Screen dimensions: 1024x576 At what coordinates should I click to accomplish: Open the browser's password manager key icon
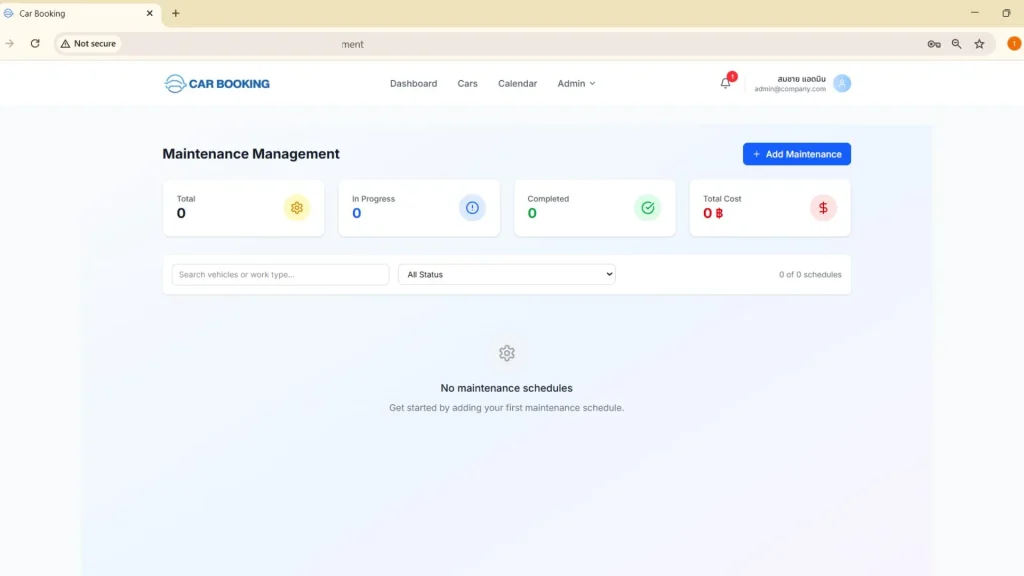click(x=933, y=44)
